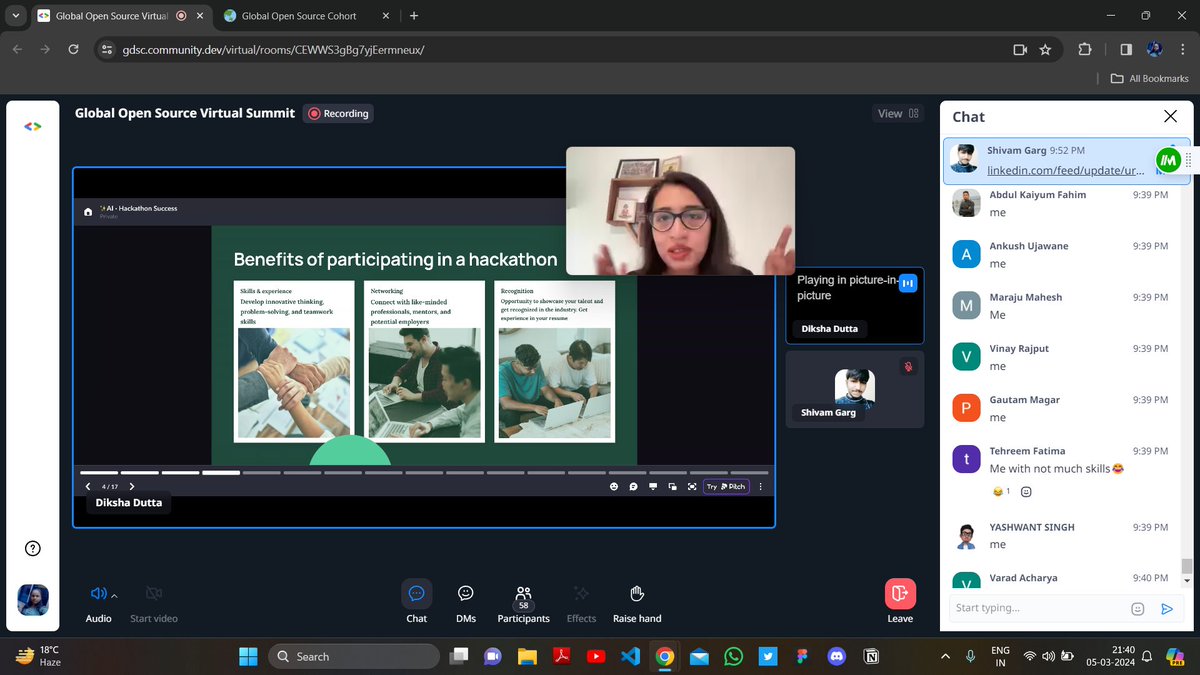Open the Chat panel button
The width and height of the screenshot is (1200, 675).
417,602
